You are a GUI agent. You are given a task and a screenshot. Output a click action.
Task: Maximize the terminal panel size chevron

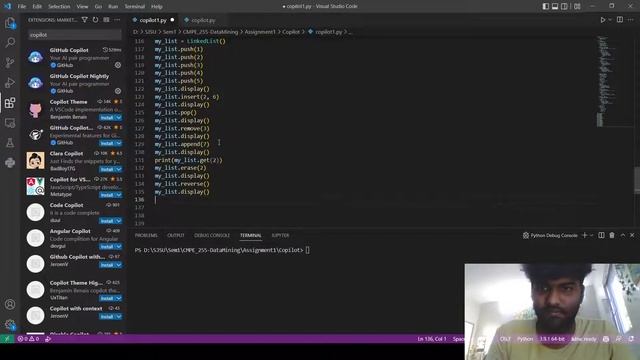coord(622,235)
